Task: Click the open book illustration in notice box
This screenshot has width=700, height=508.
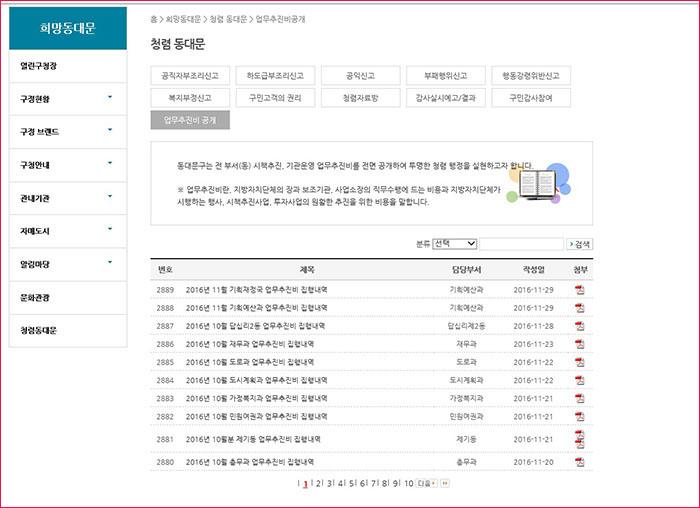Action: pyautogui.click(x=538, y=184)
